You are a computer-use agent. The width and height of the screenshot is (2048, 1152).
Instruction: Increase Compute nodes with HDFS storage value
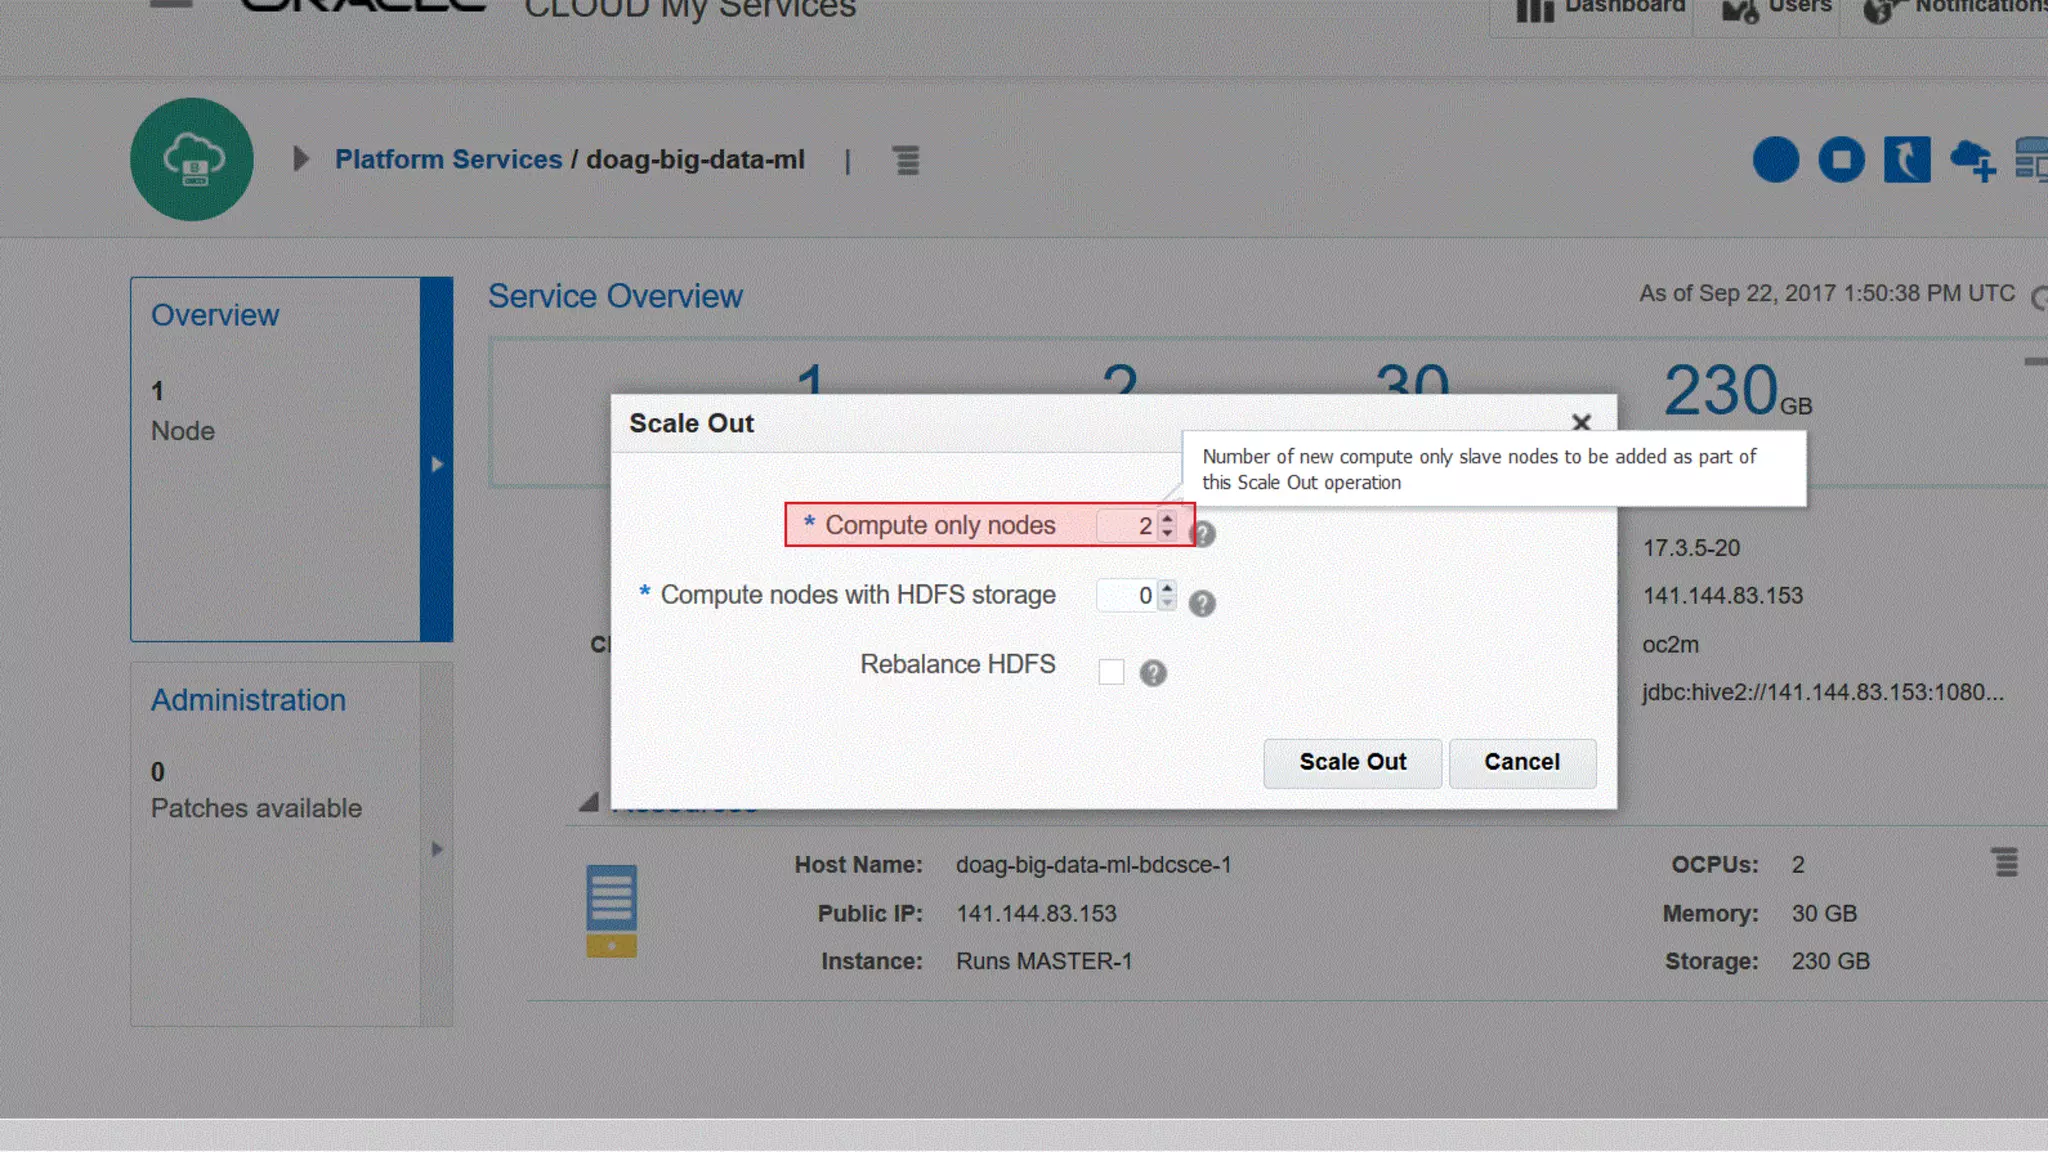[1167, 588]
